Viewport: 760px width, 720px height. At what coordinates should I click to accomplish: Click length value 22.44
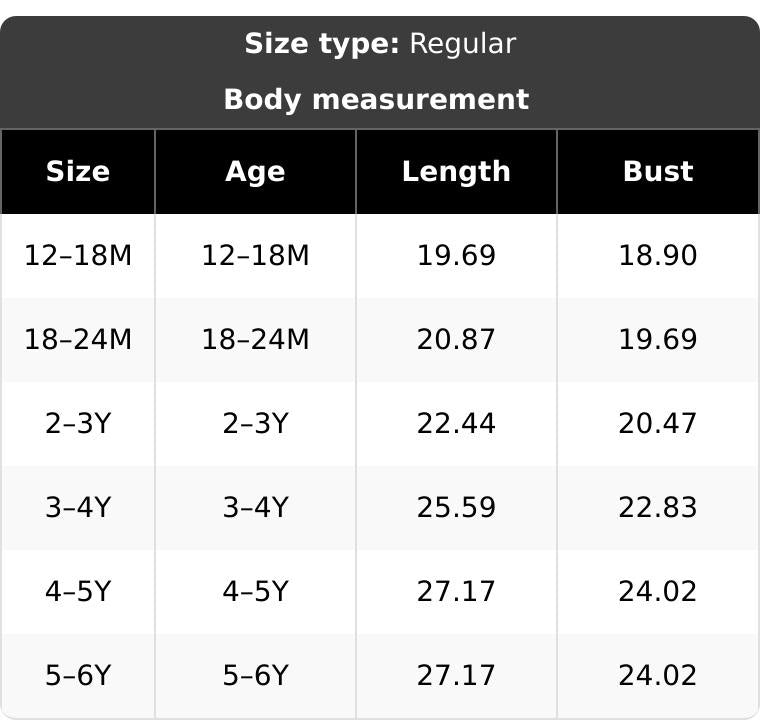[457, 423]
